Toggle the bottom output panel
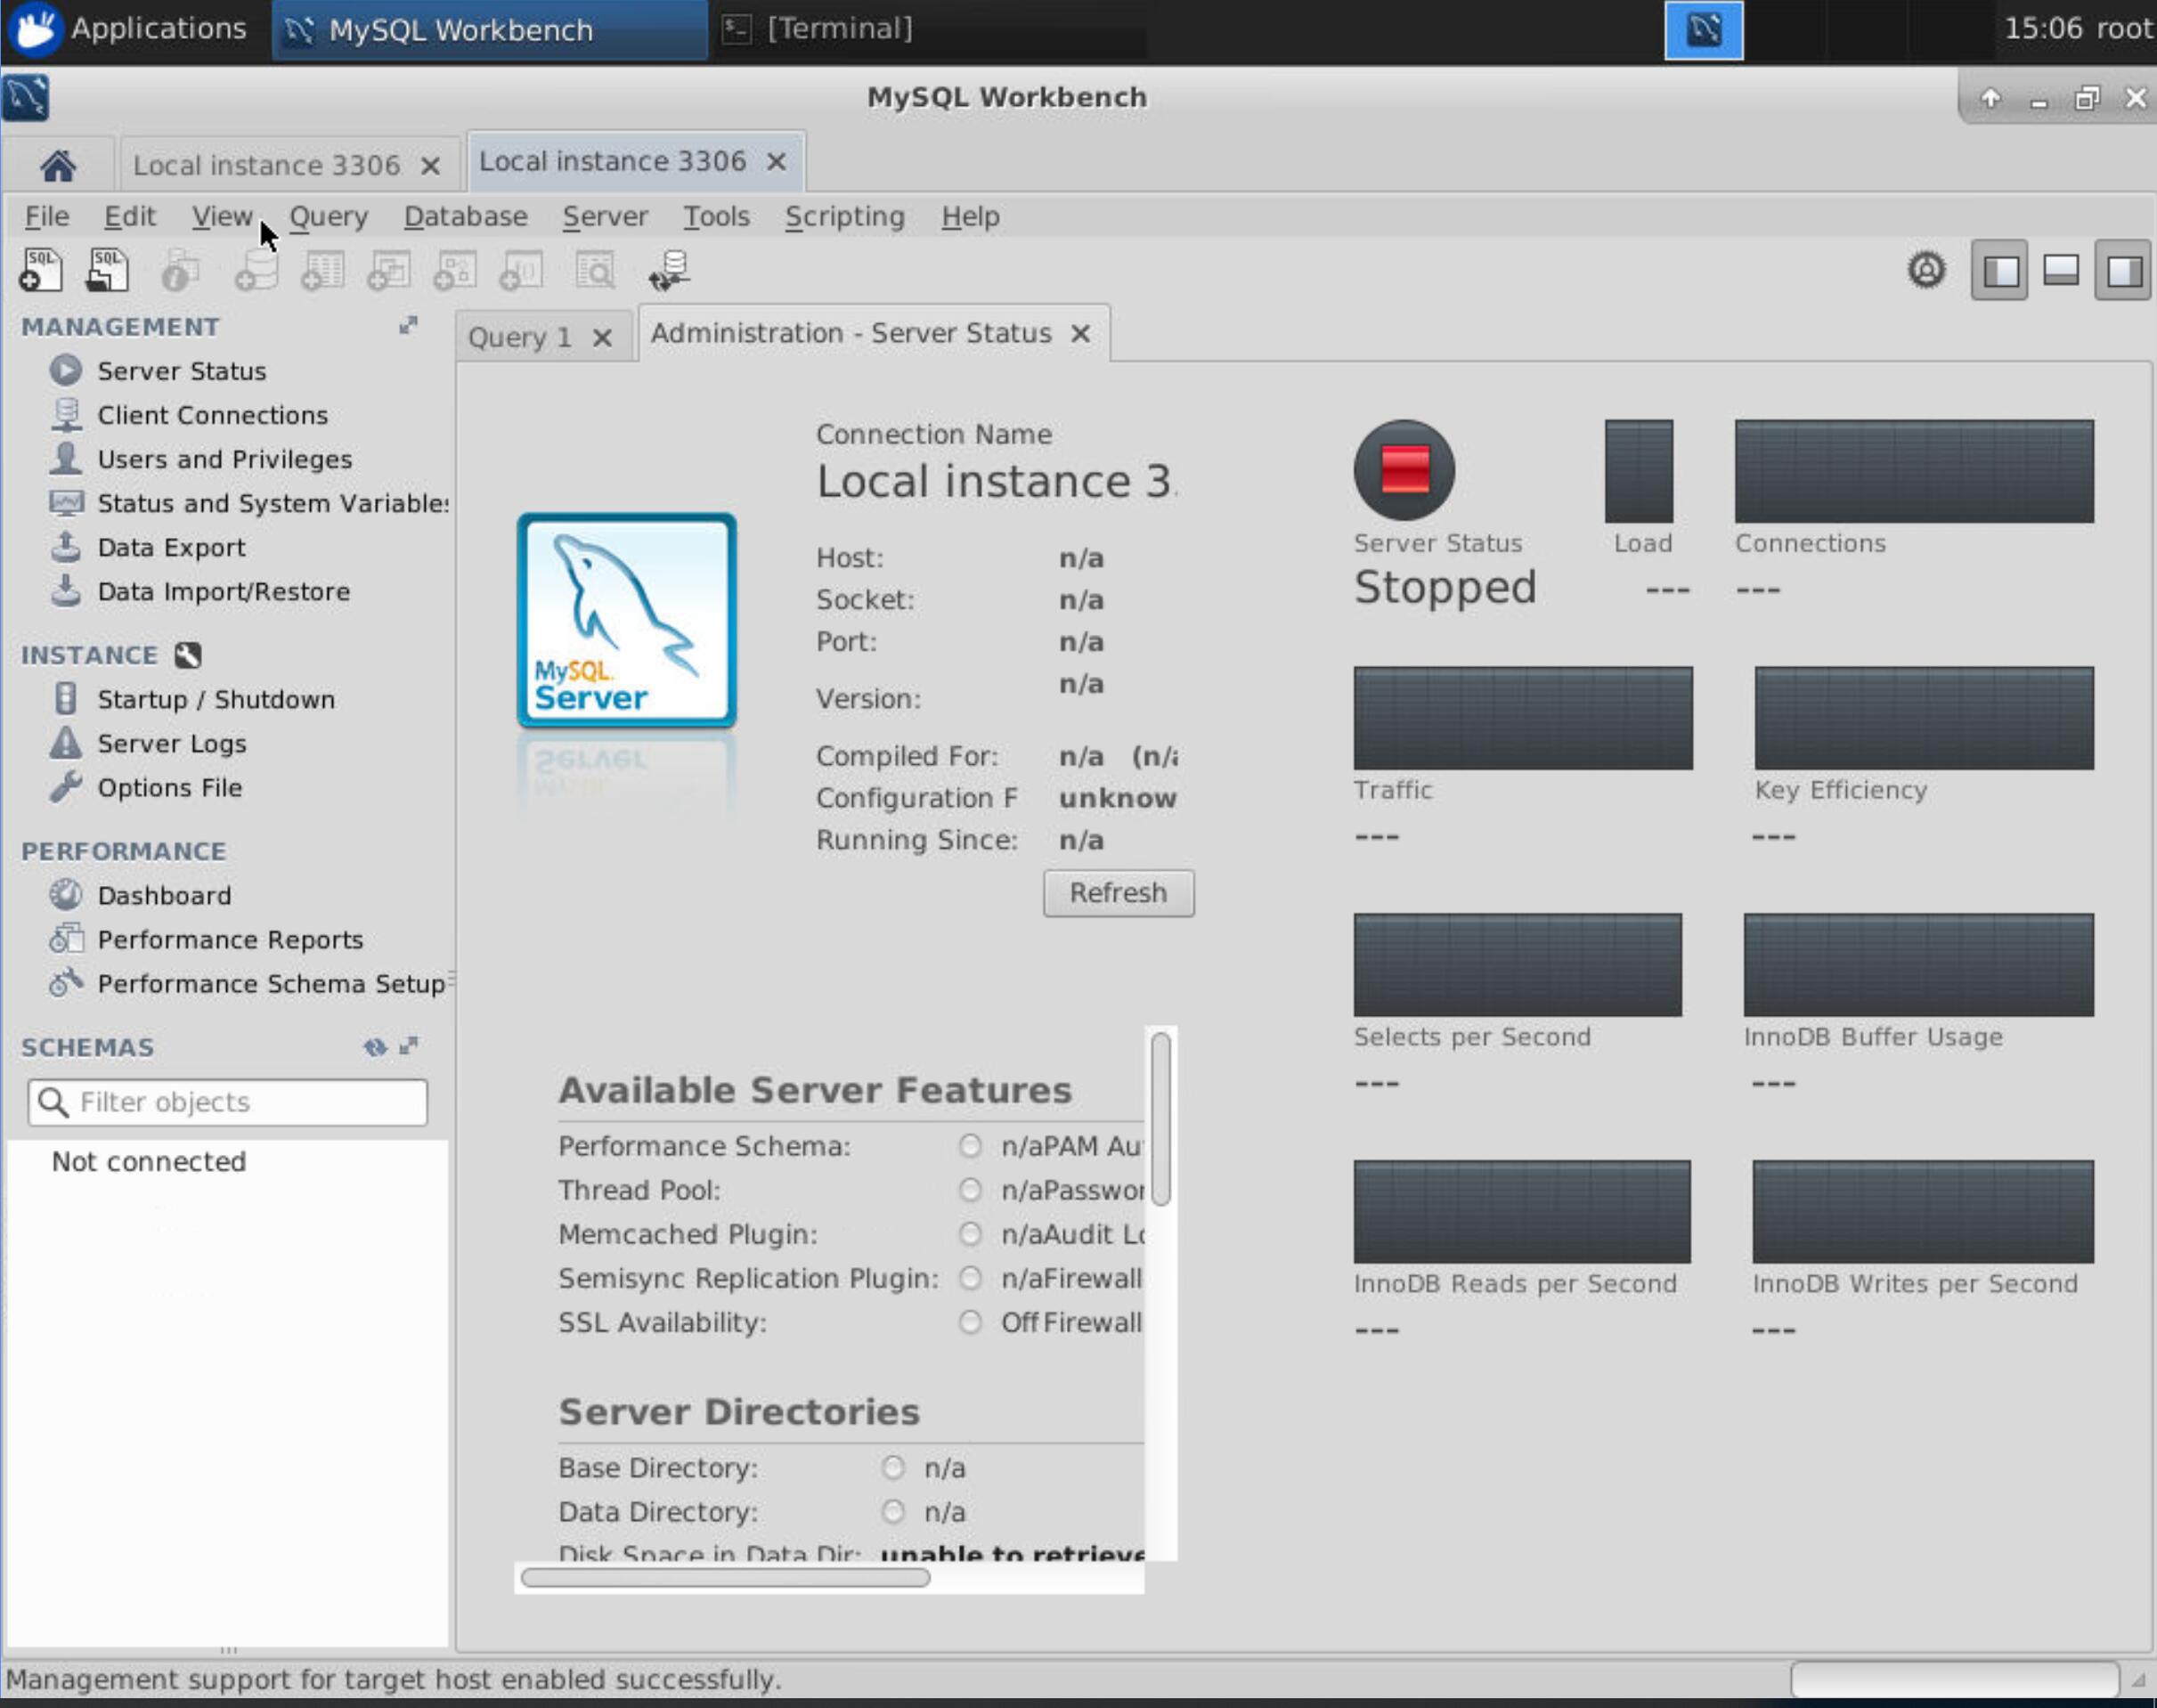Viewport: 2157px width, 1708px height. (x=2061, y=270)
